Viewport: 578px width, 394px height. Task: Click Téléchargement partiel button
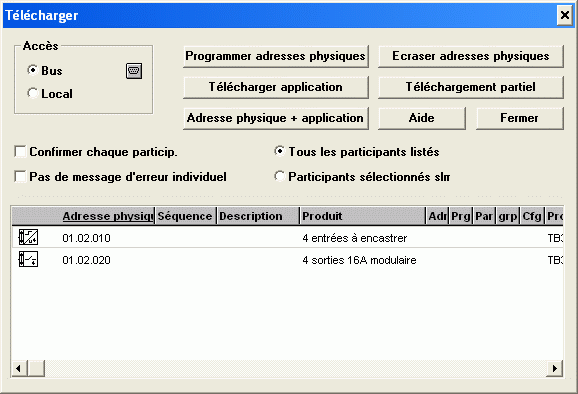coord(471,87)
